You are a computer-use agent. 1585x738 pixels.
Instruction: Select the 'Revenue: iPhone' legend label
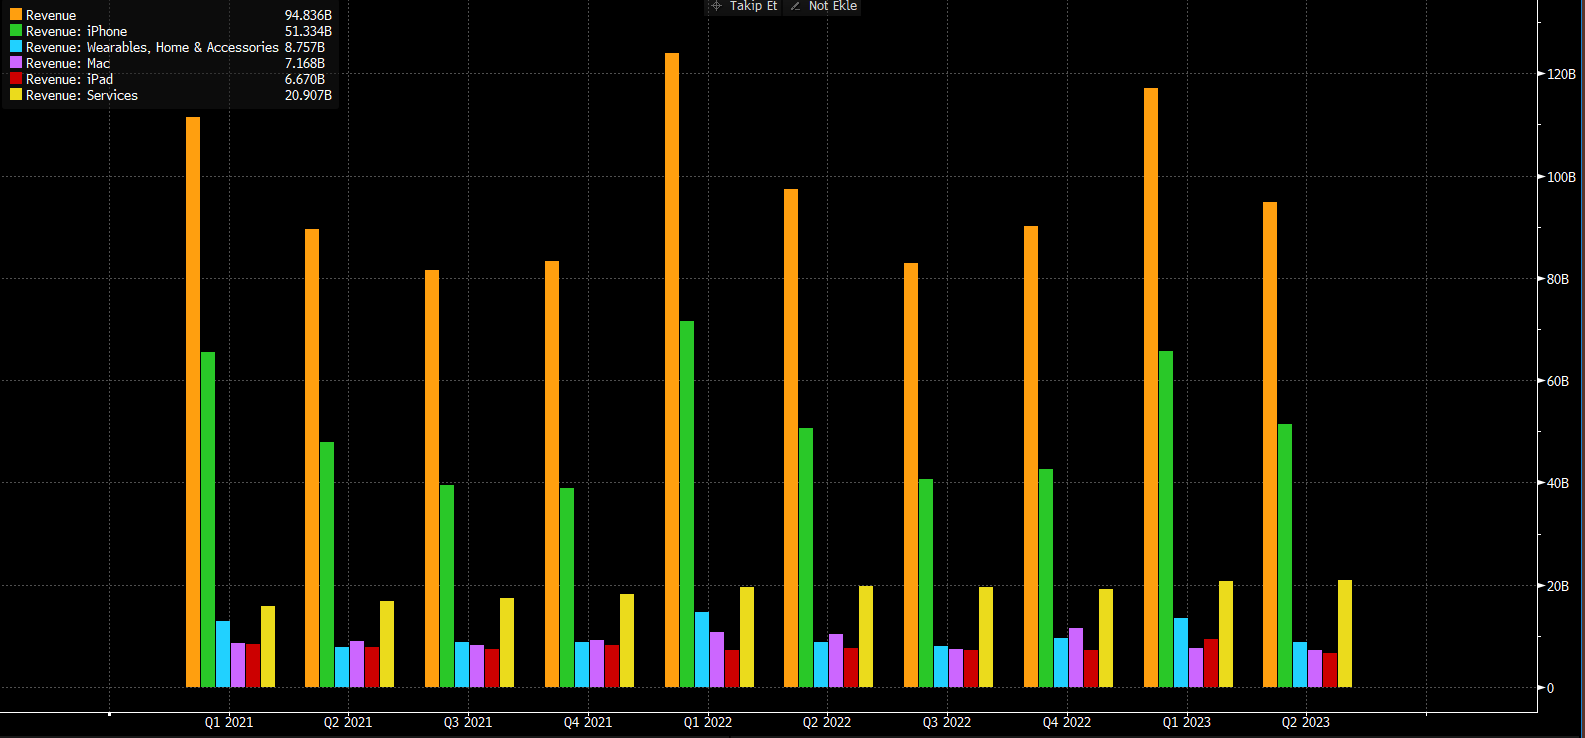76,31
